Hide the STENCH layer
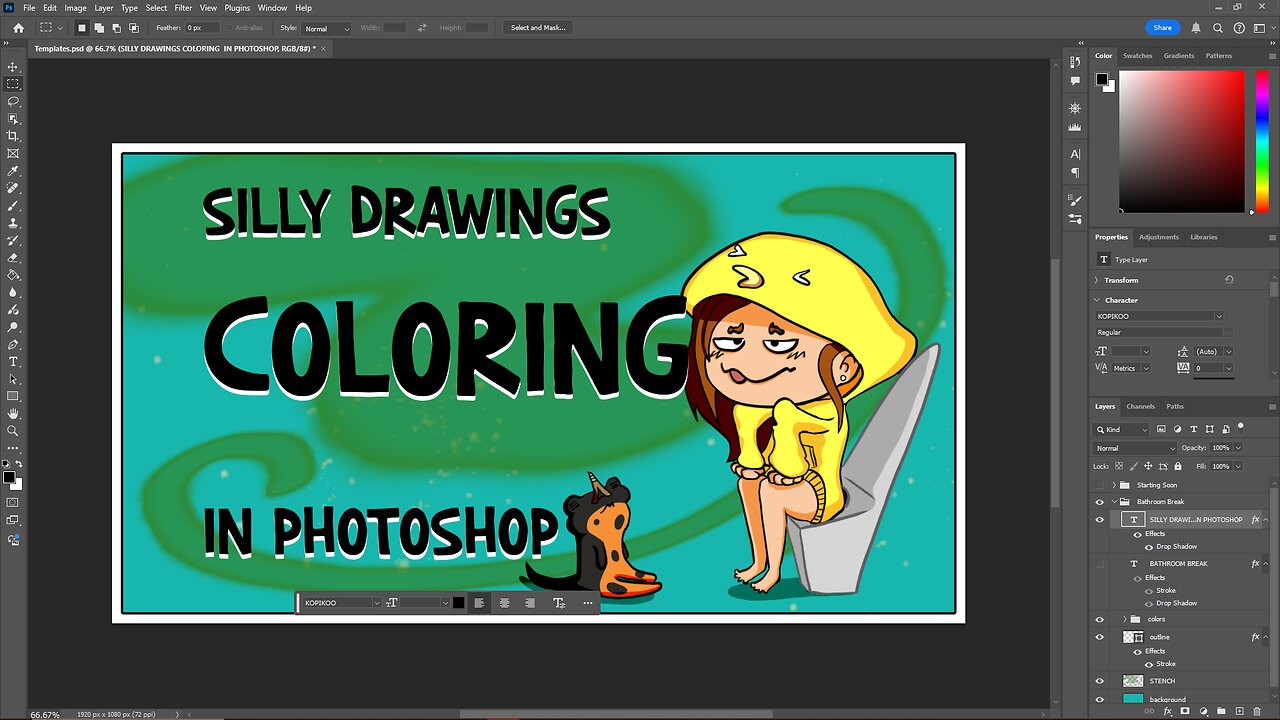This screenshot has width=1280, height=720. (x=1100, y=681)
